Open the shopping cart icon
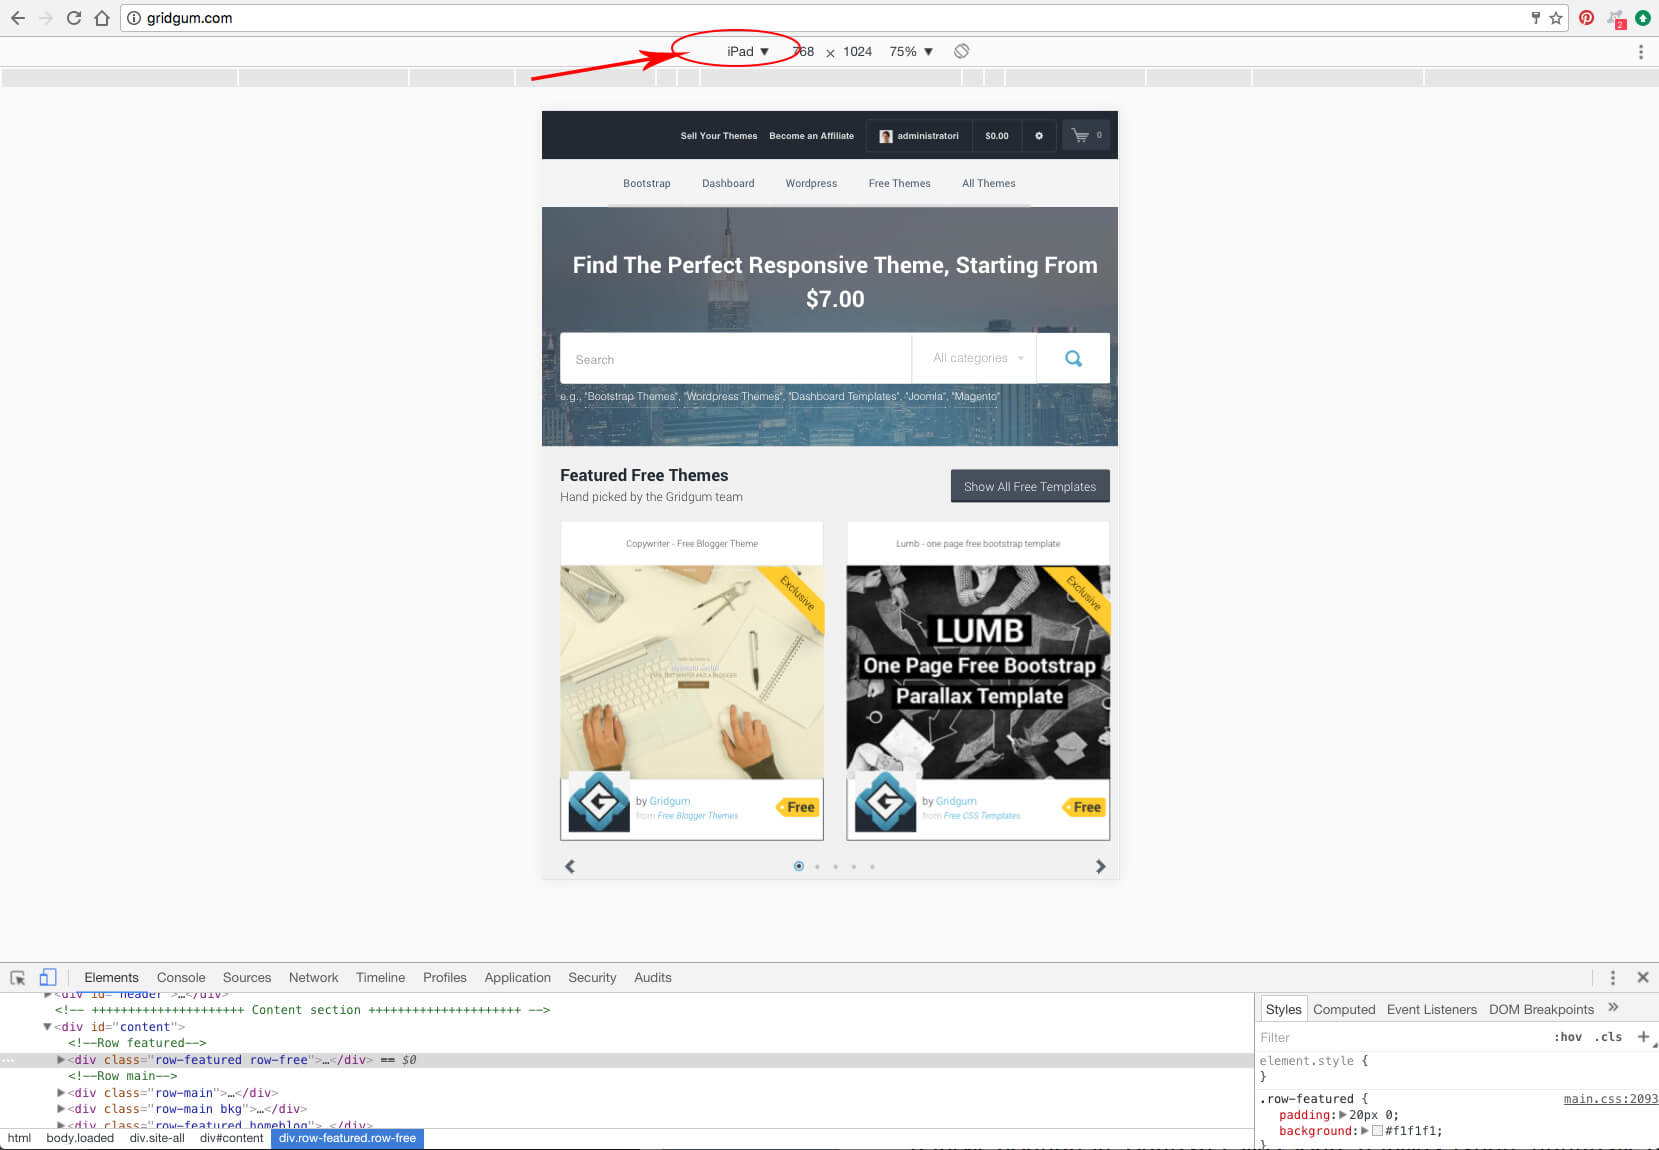 (x=1086, y=135)
